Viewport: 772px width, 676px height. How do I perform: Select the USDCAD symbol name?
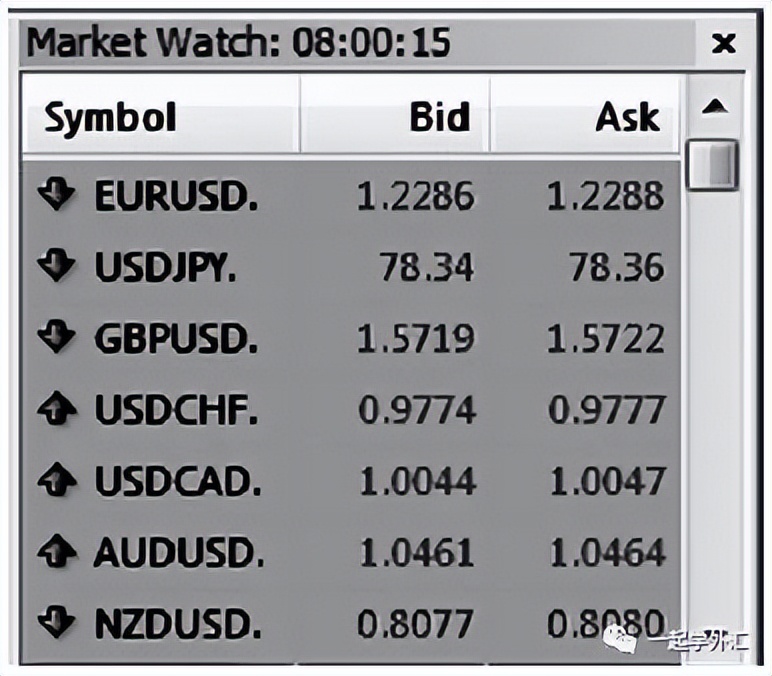click(x=177, y=482)
